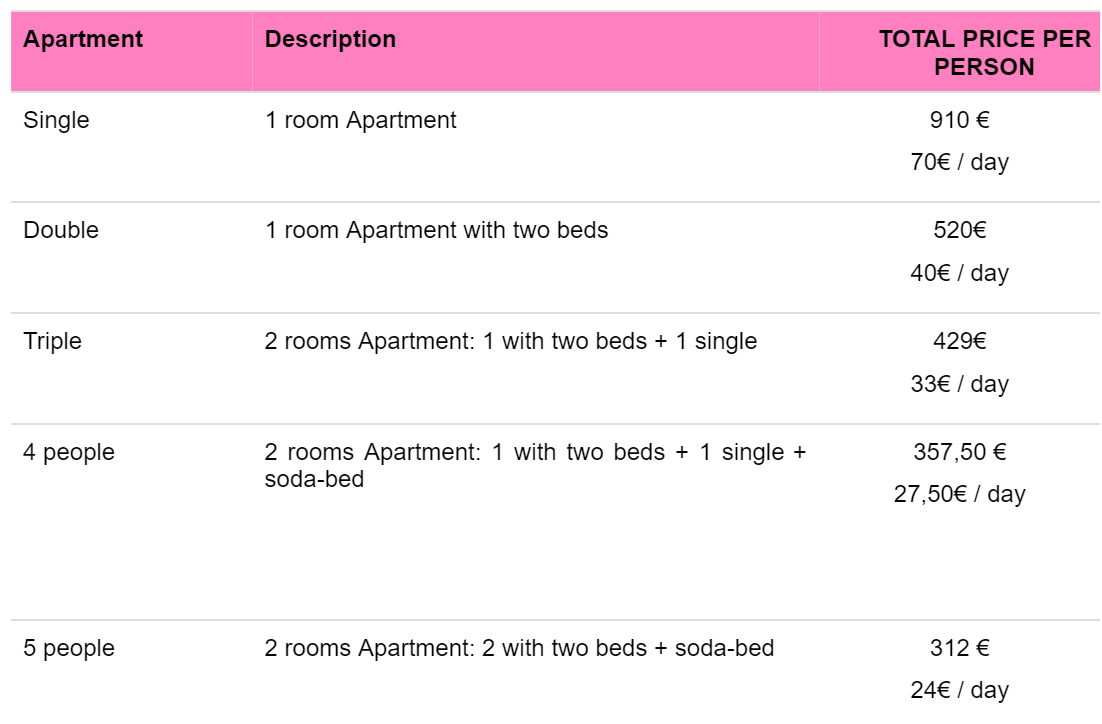Click the Triple apartment description text
Screen dimensions: 1102x724
click(510, 341)
